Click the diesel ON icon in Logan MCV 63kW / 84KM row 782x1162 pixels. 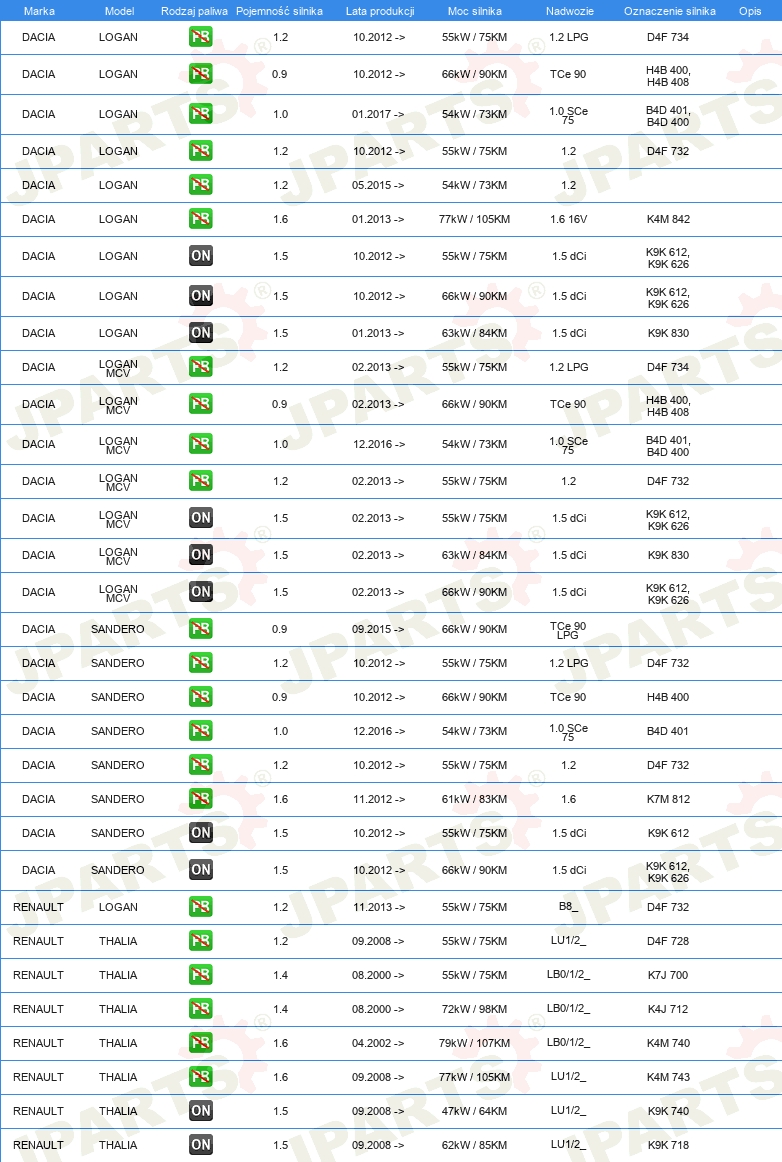point(200,556)
